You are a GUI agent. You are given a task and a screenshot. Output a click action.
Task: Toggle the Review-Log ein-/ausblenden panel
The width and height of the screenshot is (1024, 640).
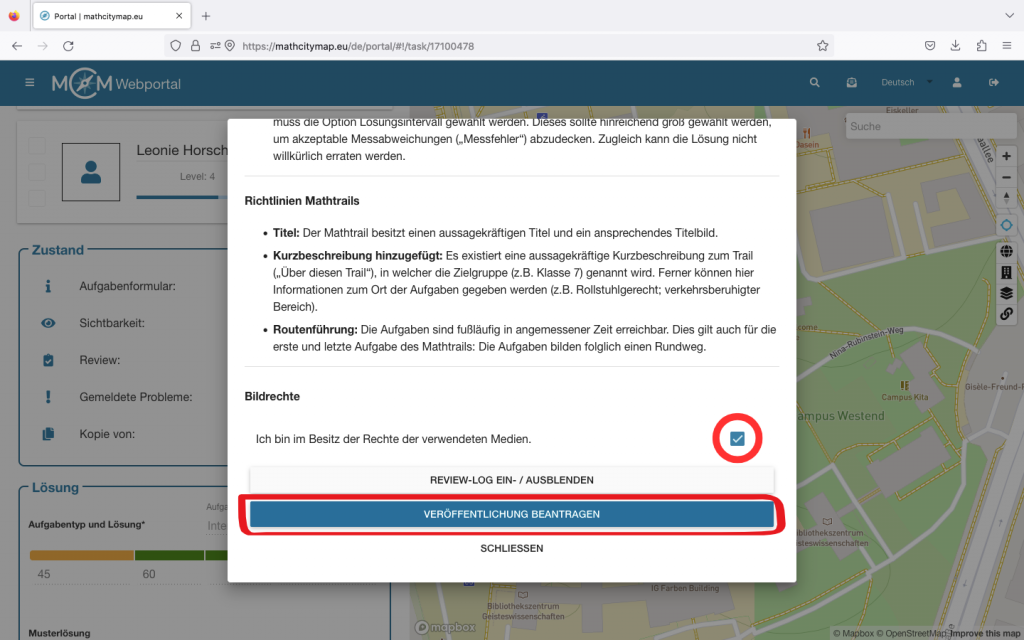pos(511,480)
